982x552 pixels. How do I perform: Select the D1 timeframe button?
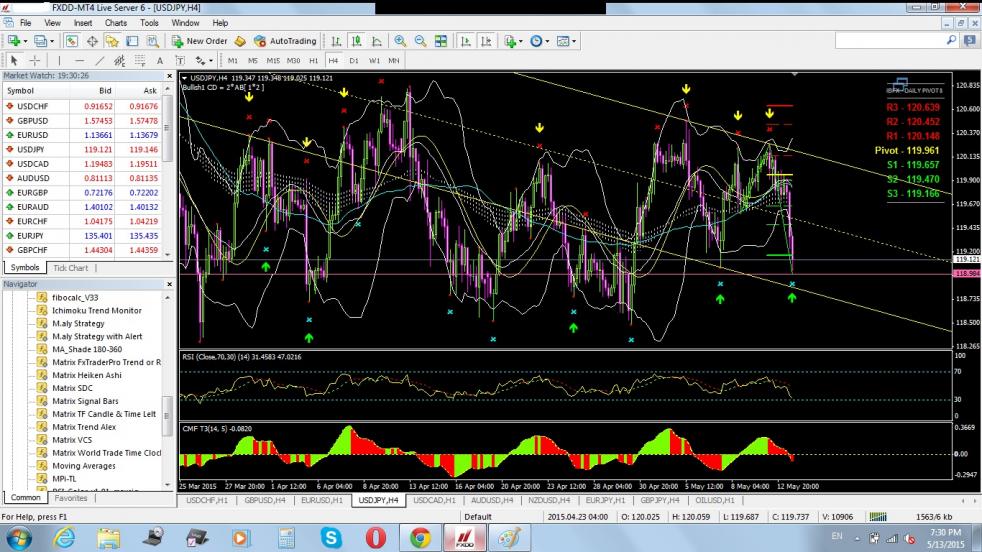click(x=353, y=60)
